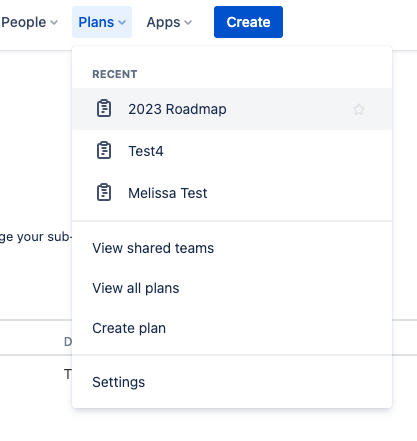Expand the People dropdown chevron
Viewport: 417px width, 441px height.
click(x=54, y=23)
